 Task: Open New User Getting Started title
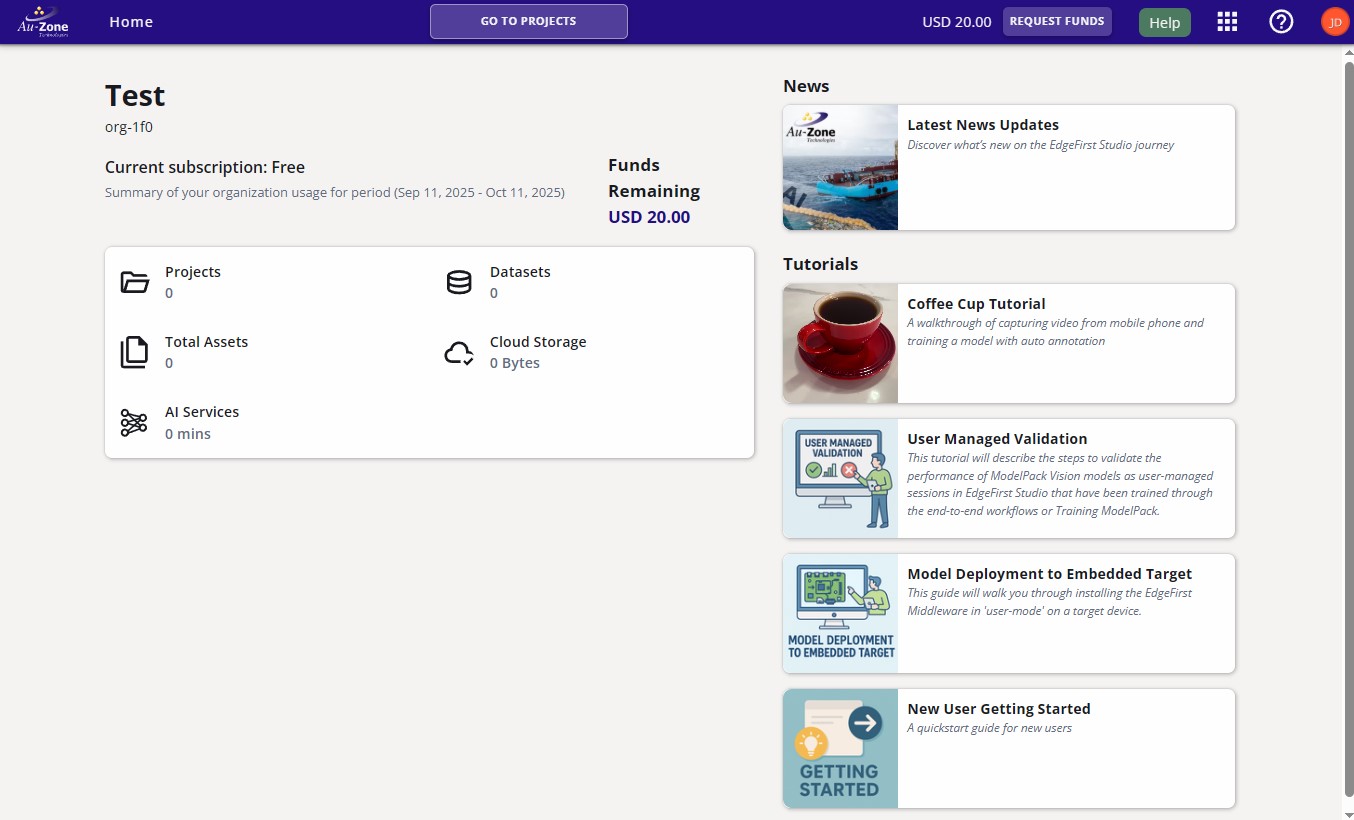[x=999, y=709]
